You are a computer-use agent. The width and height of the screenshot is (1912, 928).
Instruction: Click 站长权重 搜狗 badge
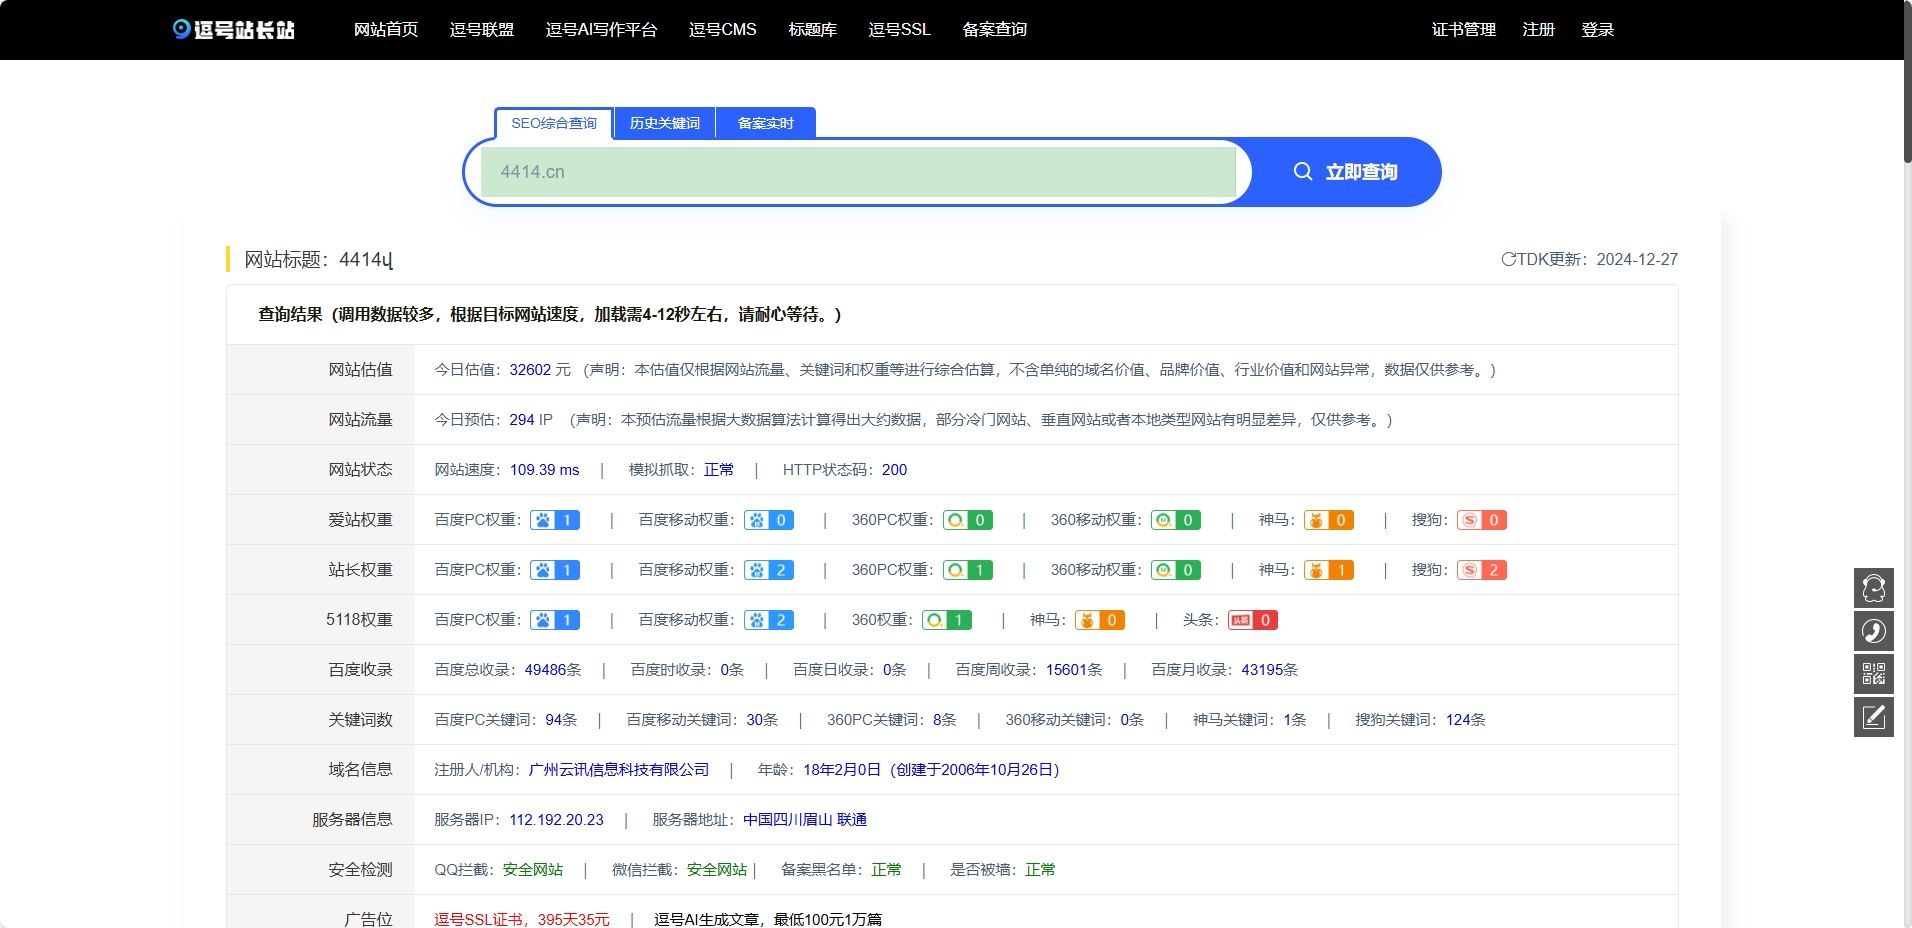1482,570
